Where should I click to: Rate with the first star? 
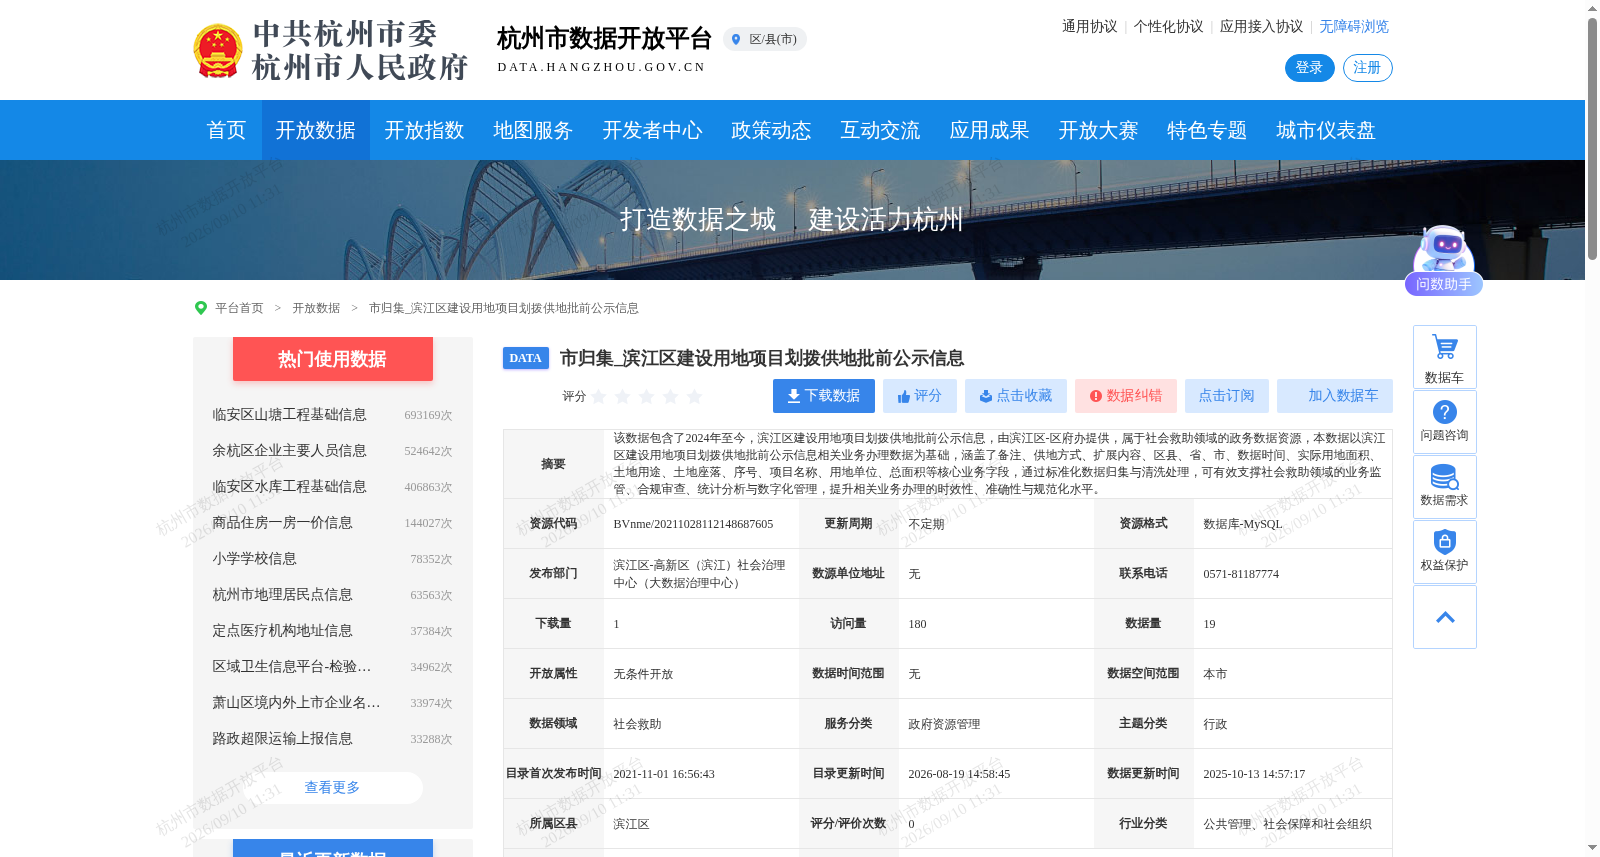pyautogui.click(x=599, y=397)
